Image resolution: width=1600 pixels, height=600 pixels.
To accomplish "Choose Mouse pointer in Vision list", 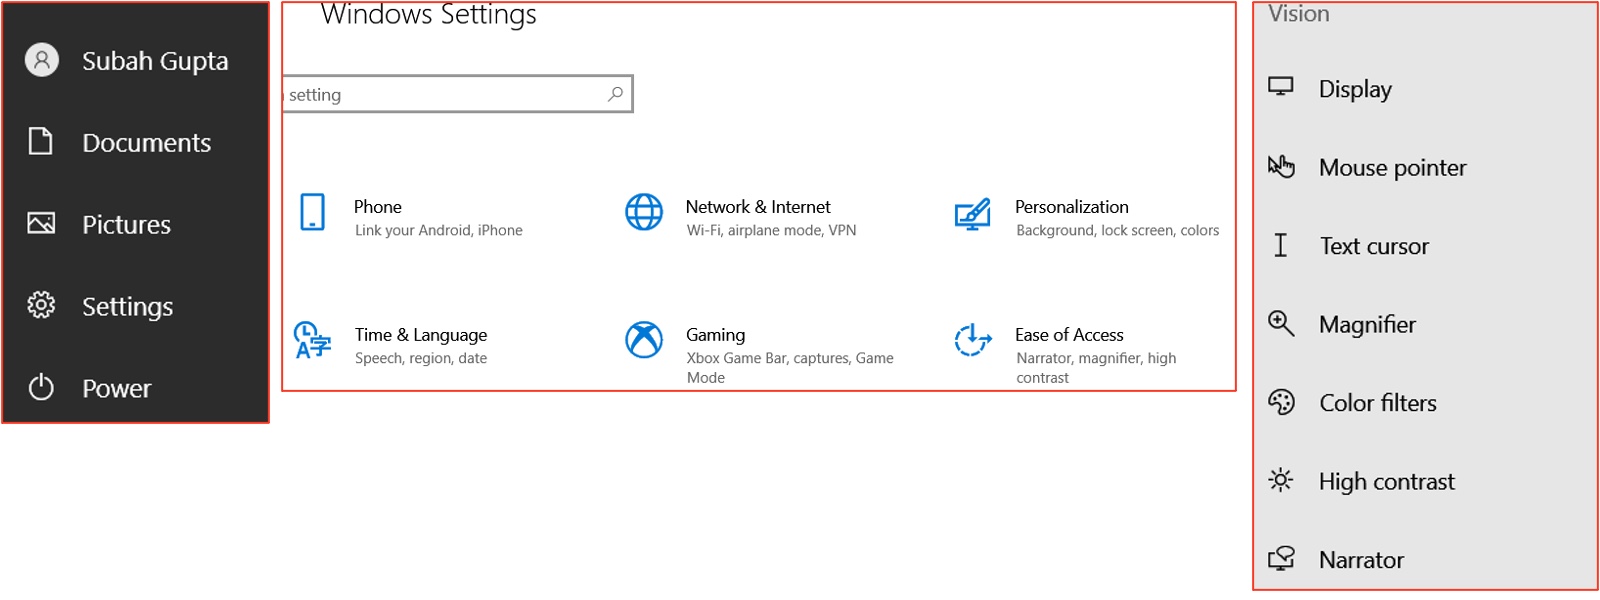I will (x=1425, y=167).
